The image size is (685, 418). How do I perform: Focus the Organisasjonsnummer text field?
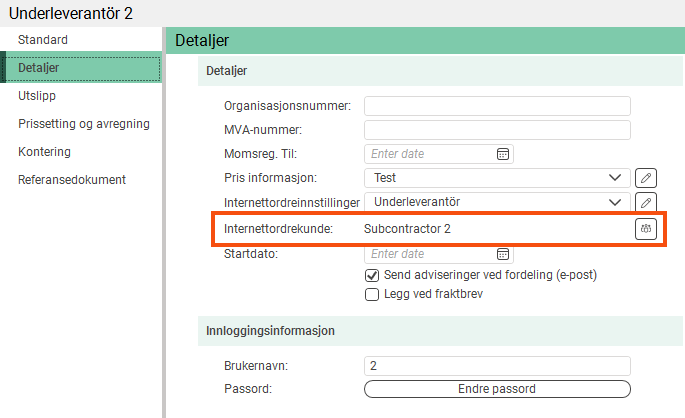[497, 106]
